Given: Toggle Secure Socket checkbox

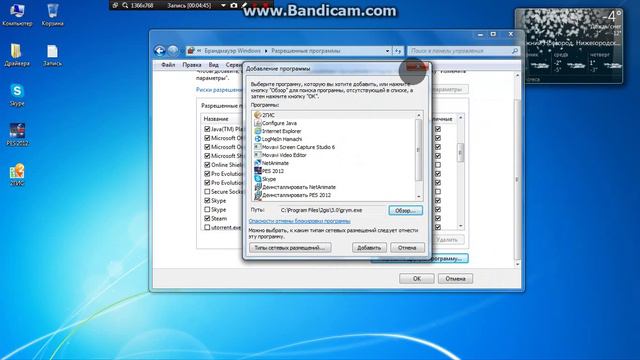Looking at the screenshot, I should [x=207, y=191].
